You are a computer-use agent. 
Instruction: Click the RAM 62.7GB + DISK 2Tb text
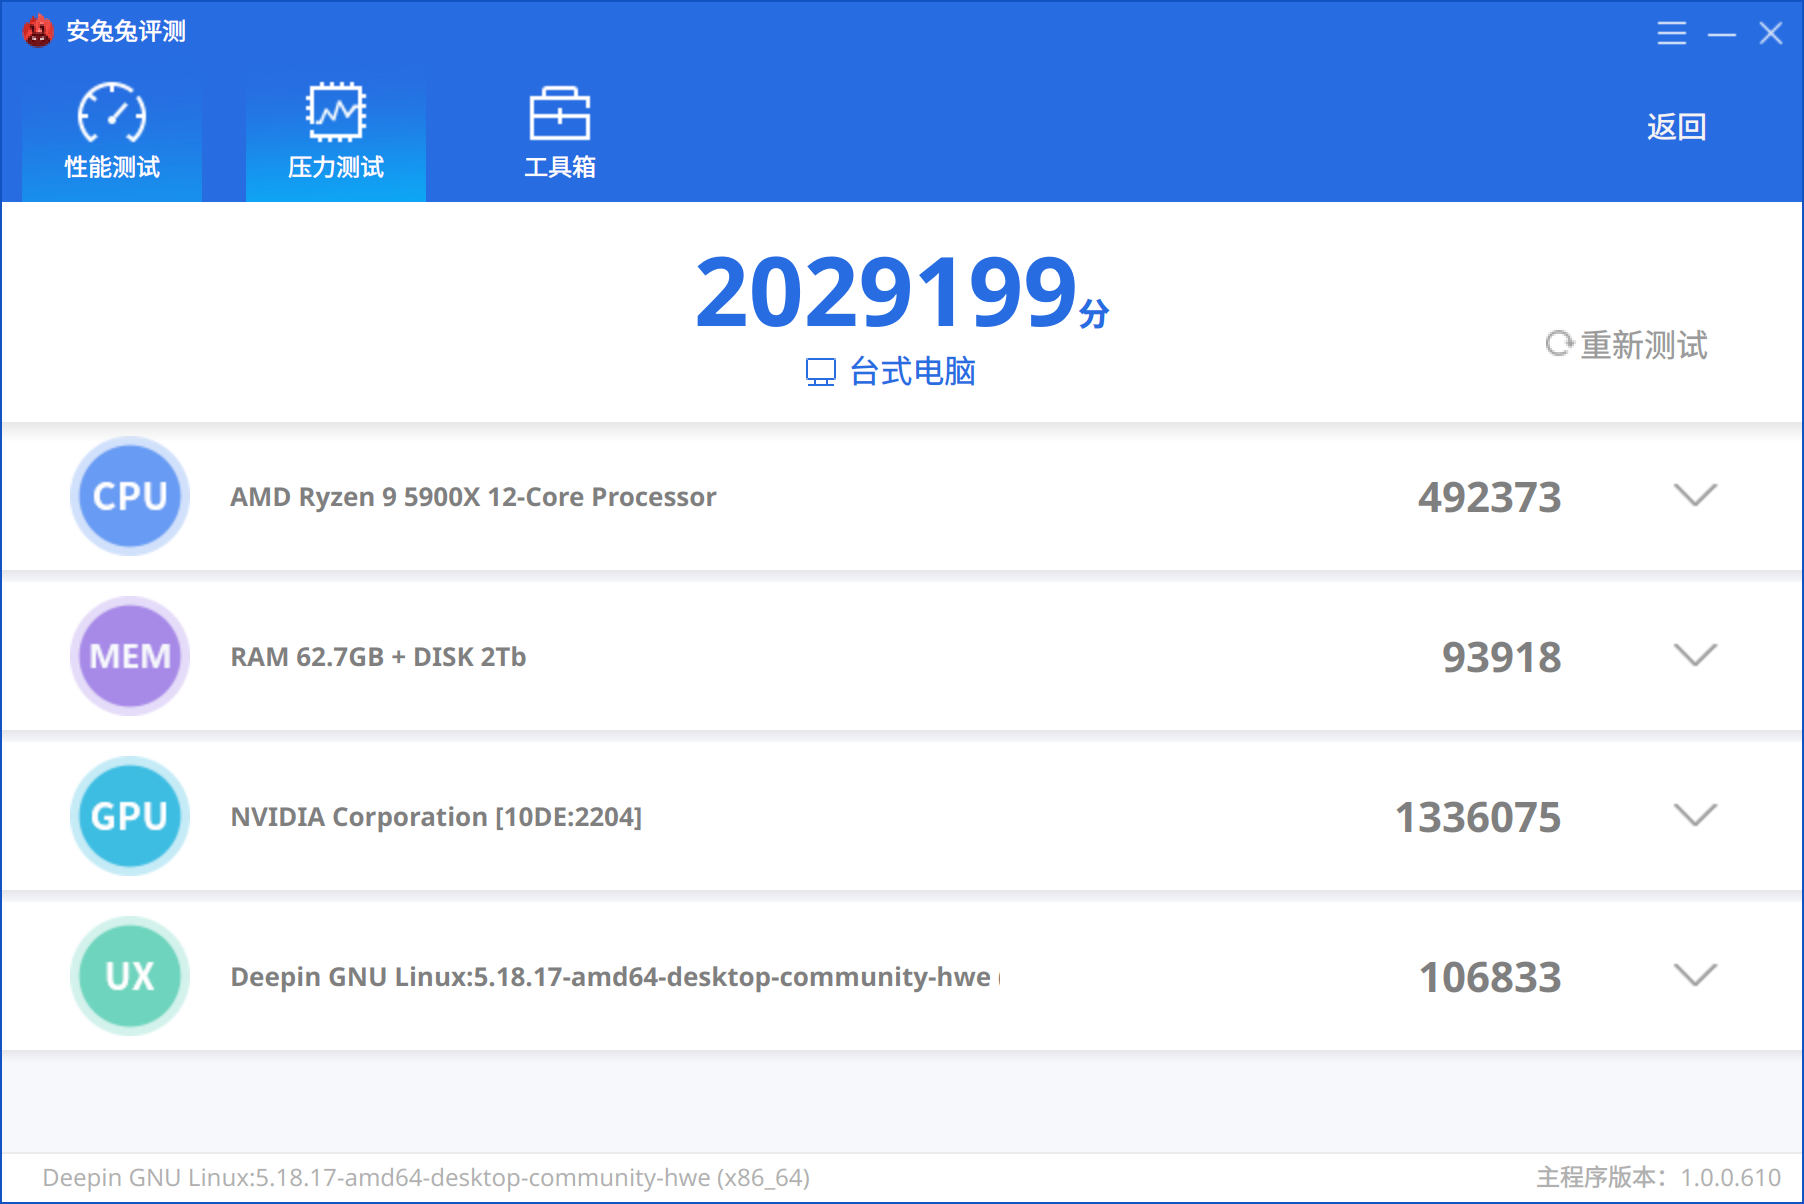[x=378, y=657]
